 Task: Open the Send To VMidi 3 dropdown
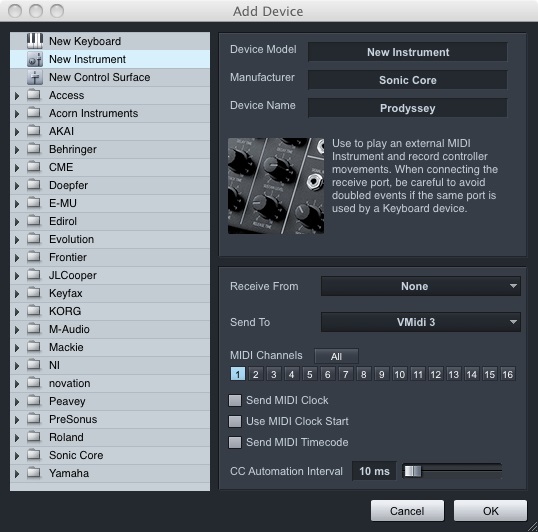pyautogui.click(x=421, y=322)
